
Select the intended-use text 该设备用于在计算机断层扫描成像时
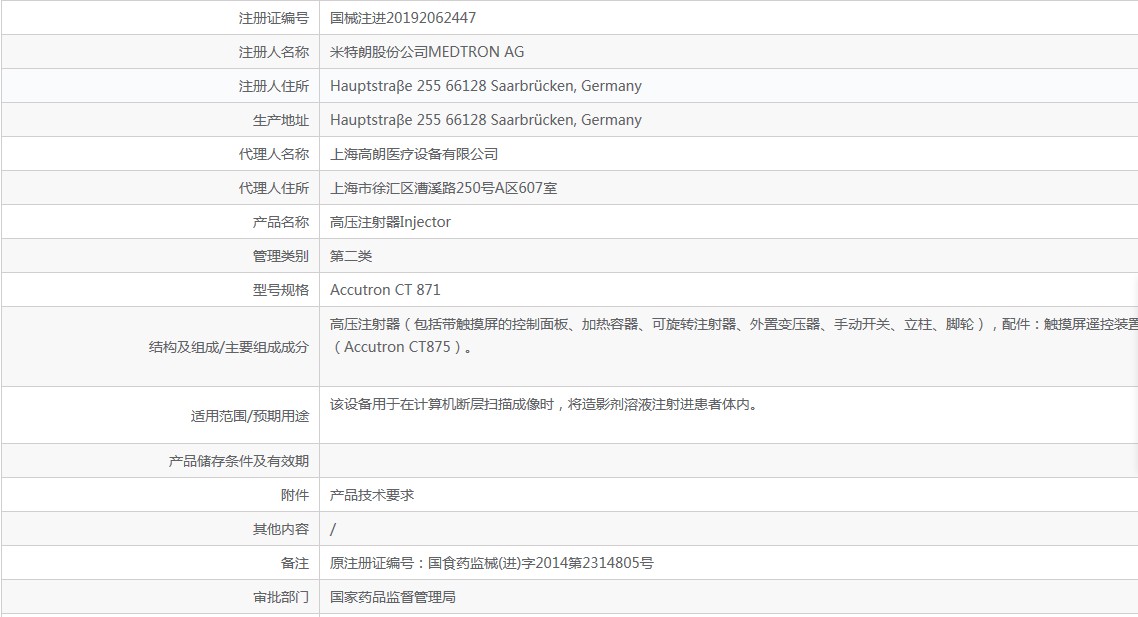coord(544,405)
